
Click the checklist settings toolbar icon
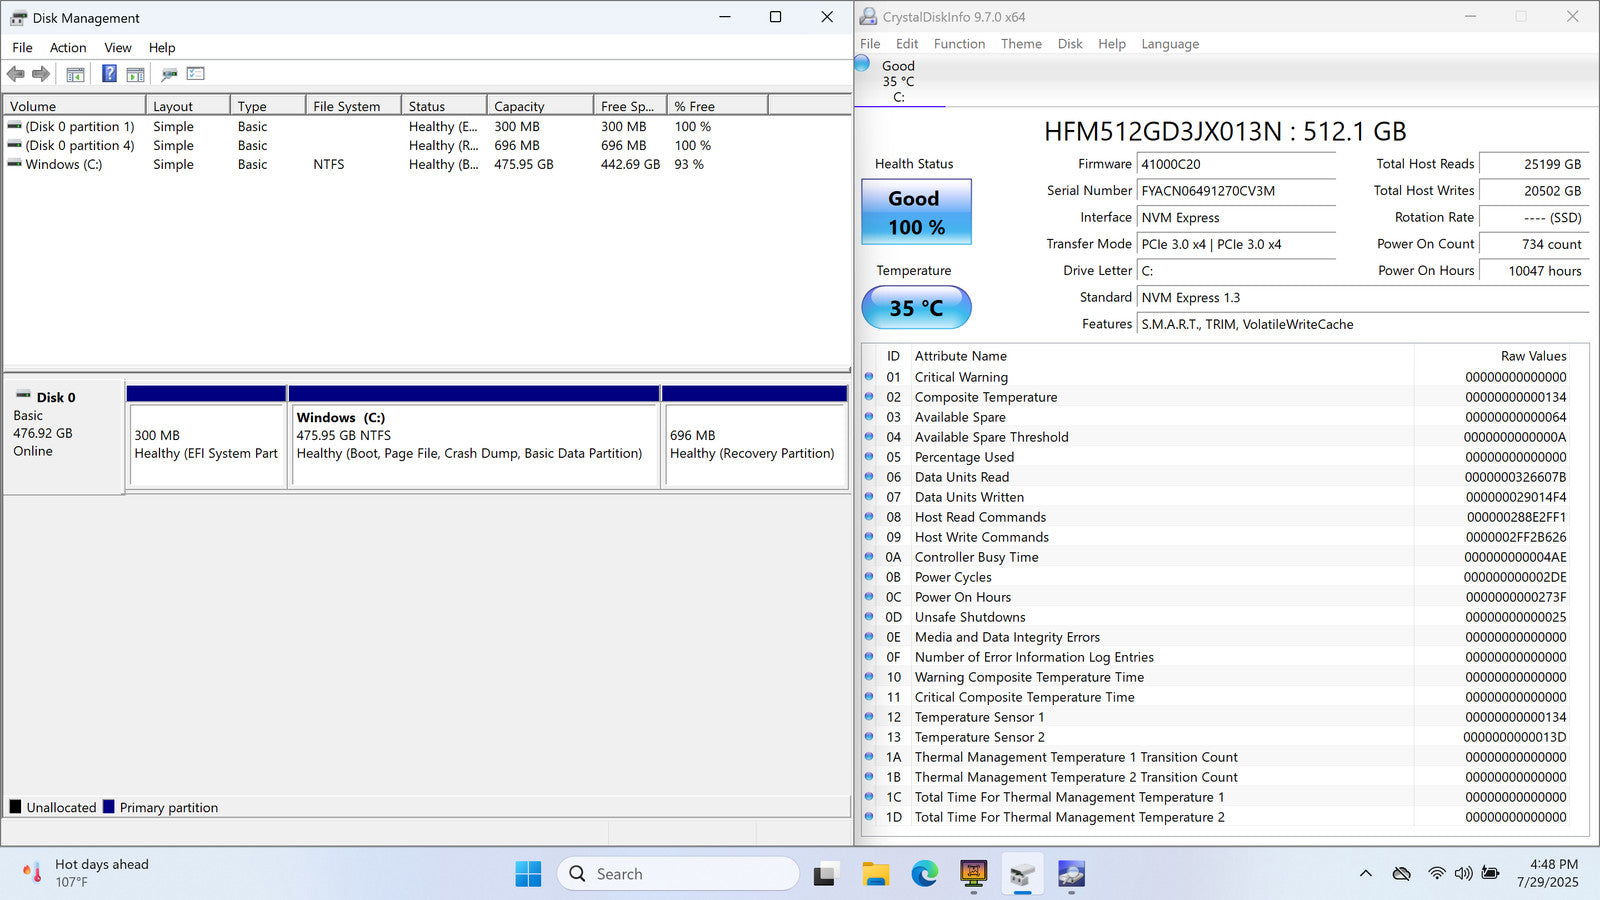(x=196, y=74)
